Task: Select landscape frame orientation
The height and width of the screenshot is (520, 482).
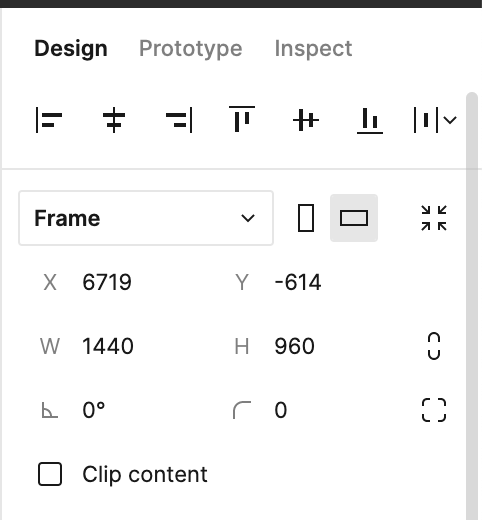Action: pyautogui.click(x=354, y=218)
